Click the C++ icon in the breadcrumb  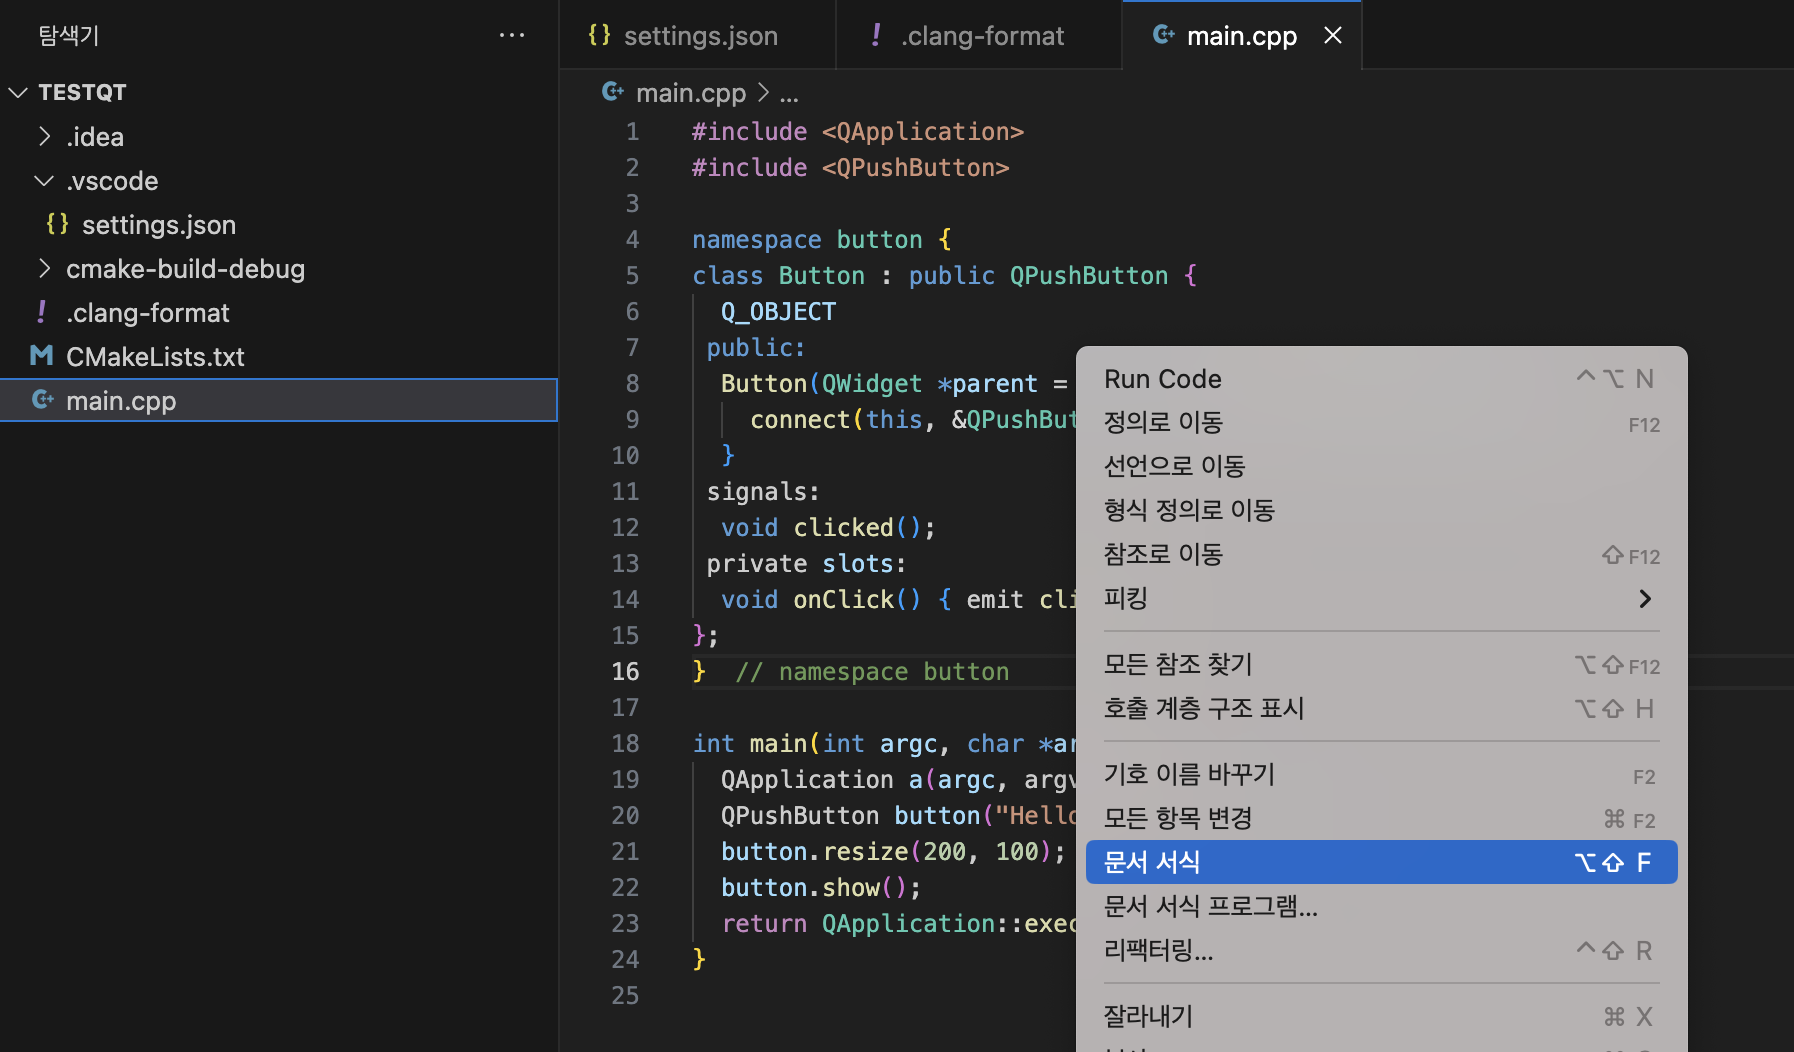click(x=612, y=92)
